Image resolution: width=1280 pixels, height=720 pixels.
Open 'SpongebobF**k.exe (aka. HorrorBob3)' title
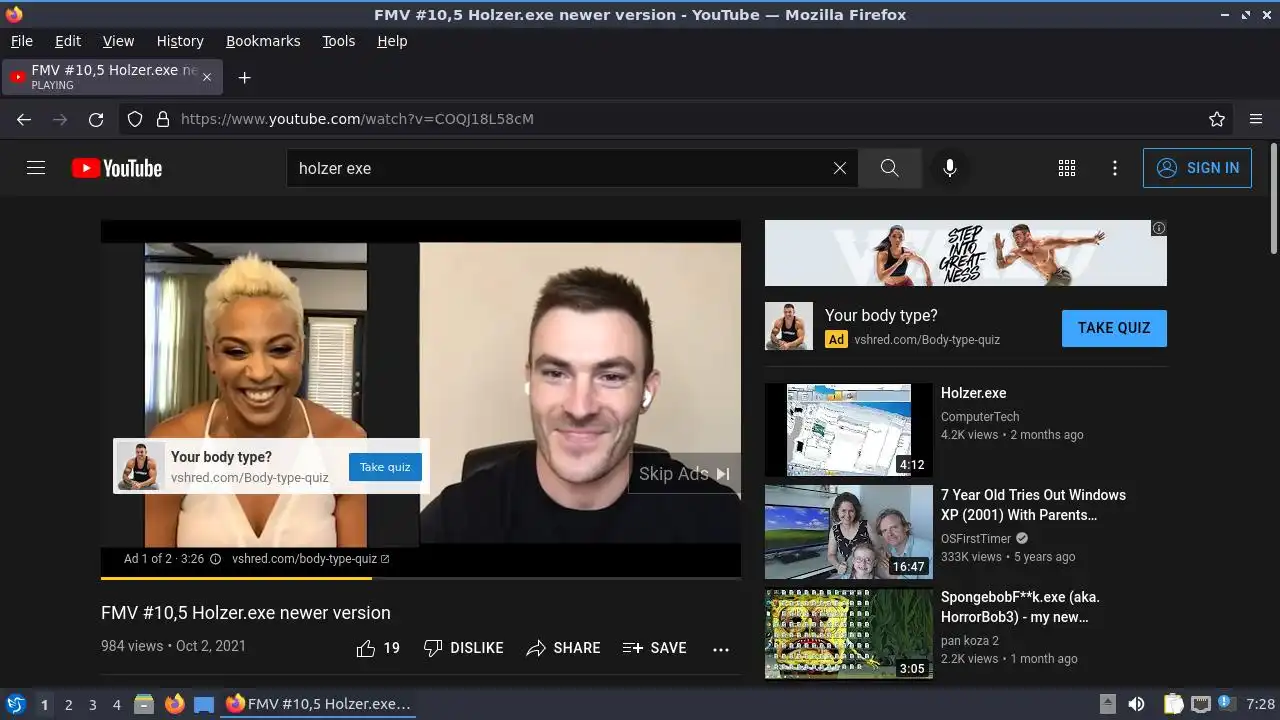[x=1020, y=607]
